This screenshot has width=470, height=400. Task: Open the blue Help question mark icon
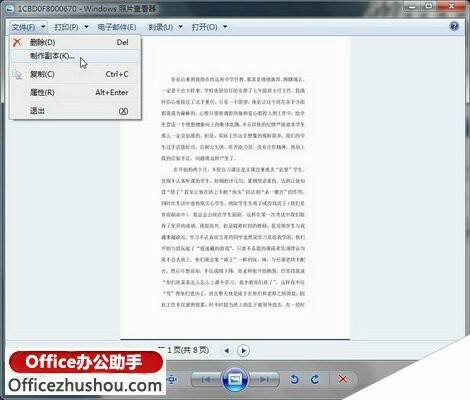454,26
